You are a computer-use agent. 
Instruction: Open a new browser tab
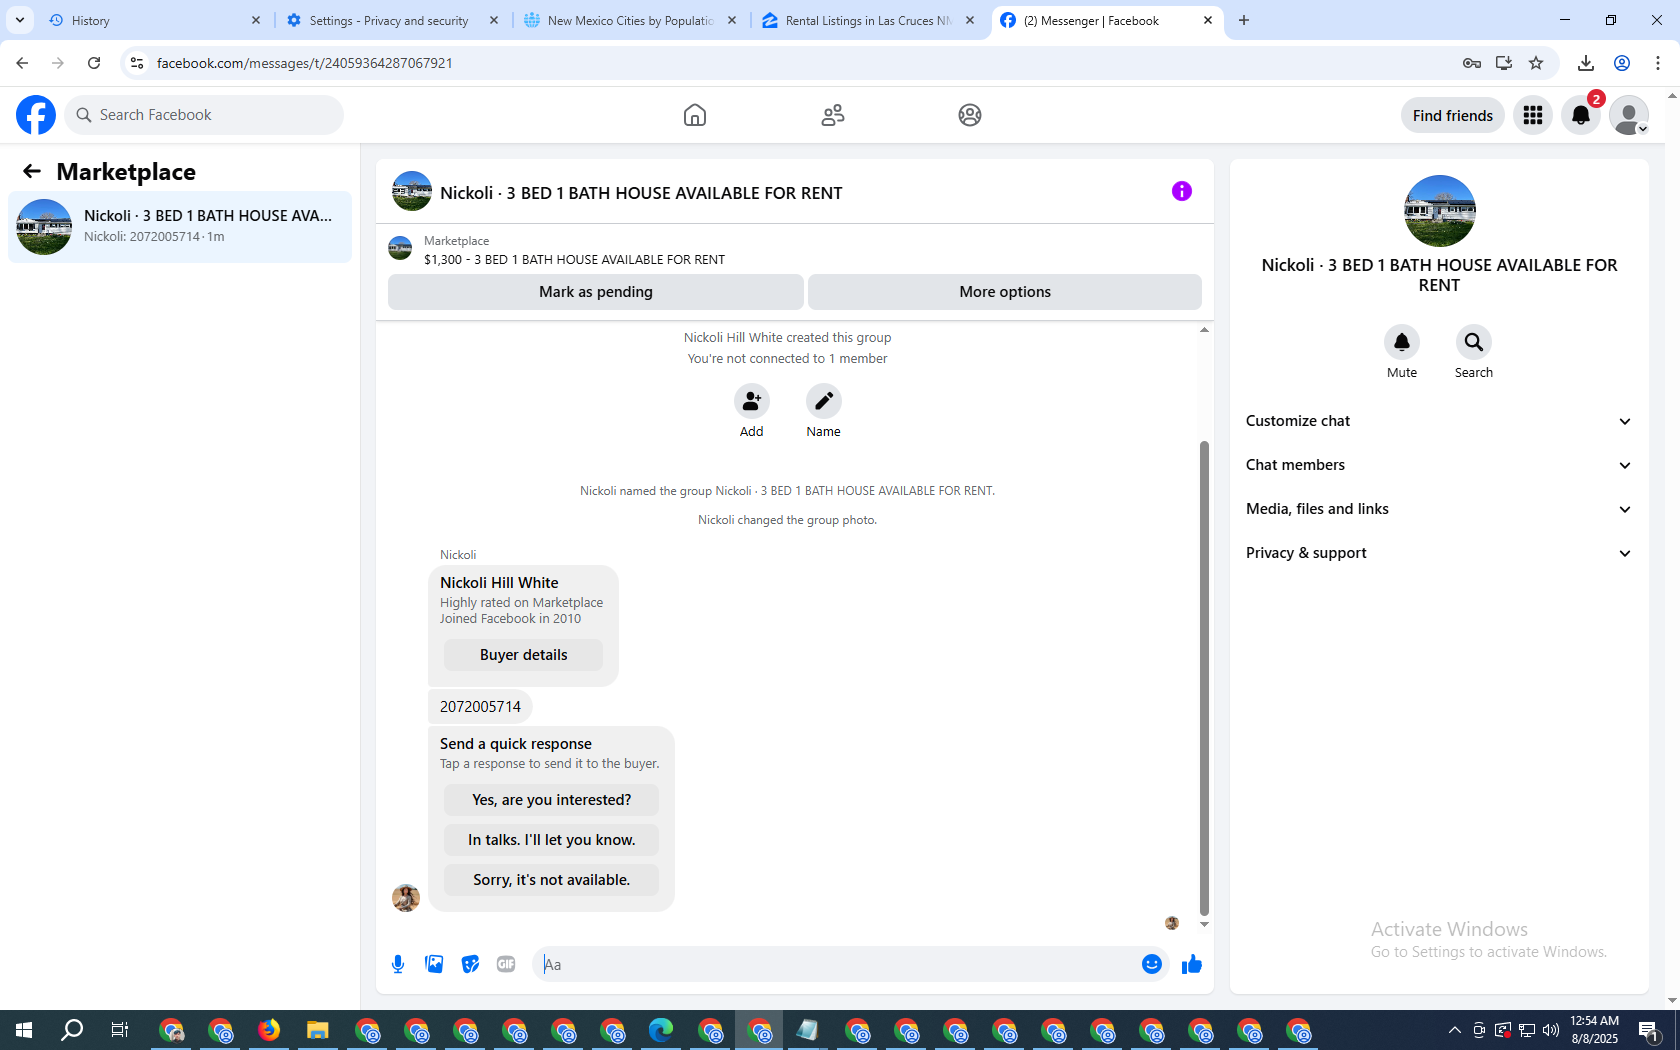(1244, 20)
